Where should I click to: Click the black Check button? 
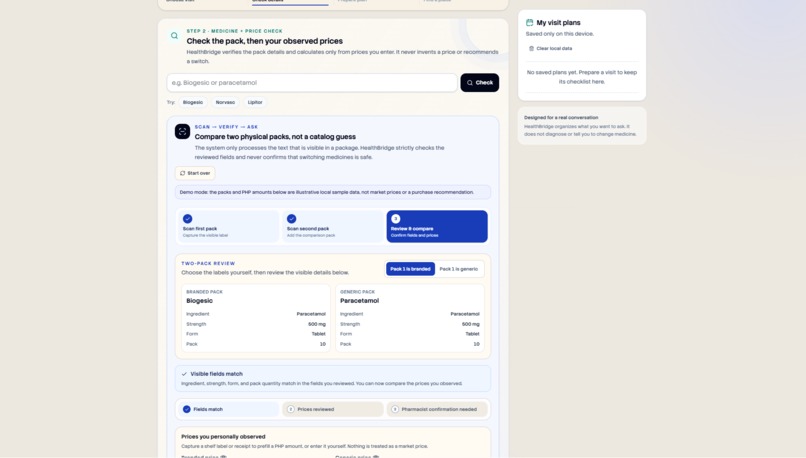pos(480,83)
